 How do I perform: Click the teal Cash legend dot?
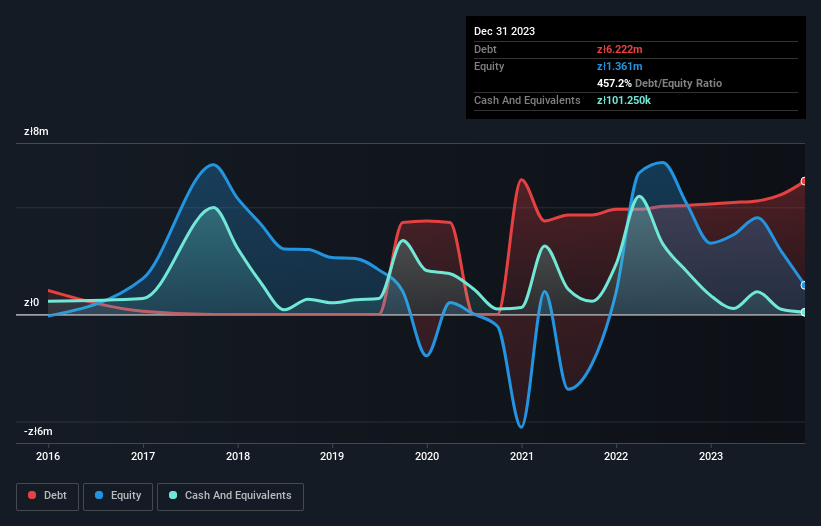tap(173, 495)
